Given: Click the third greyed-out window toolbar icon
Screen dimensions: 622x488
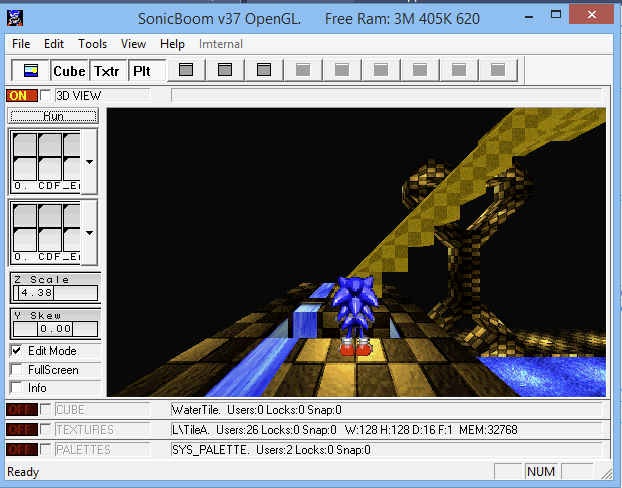Looking at the screenshot, I should [381, 70].
